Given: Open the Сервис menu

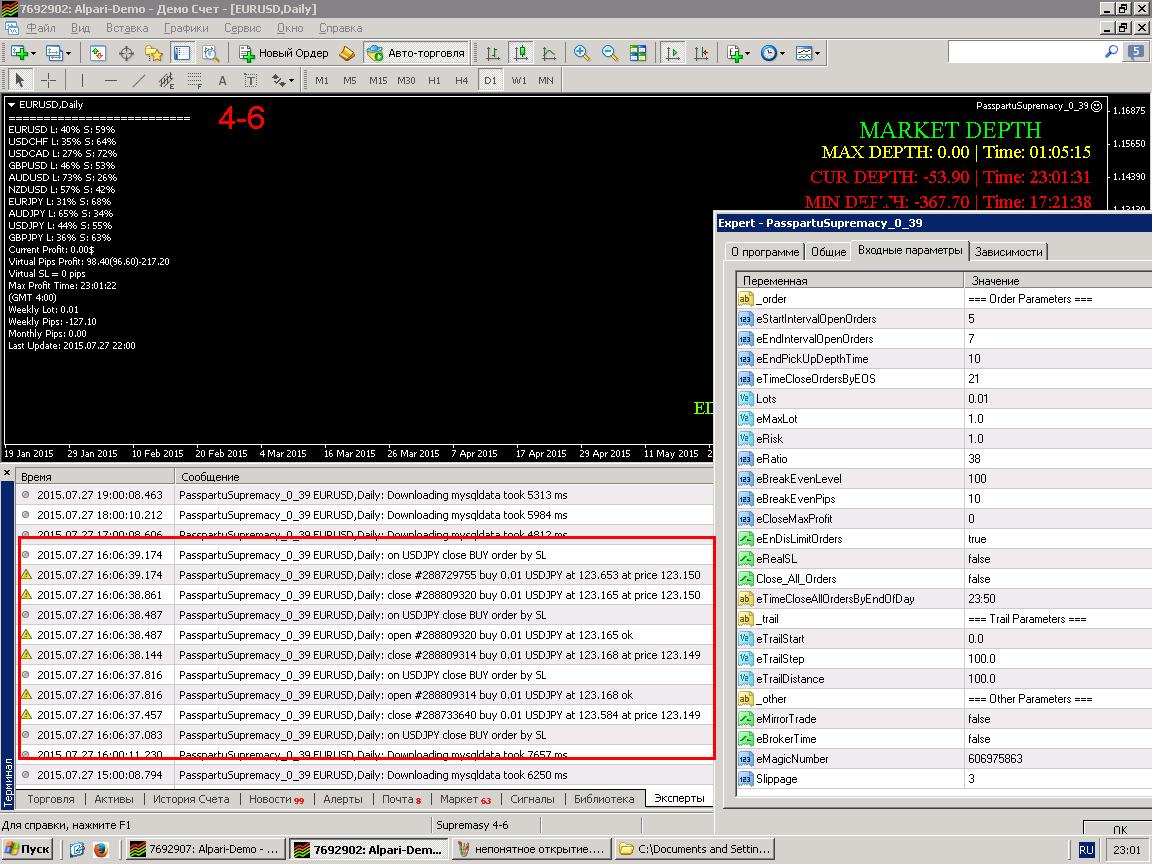Looking at the screenshot, I should pos(242,28).
